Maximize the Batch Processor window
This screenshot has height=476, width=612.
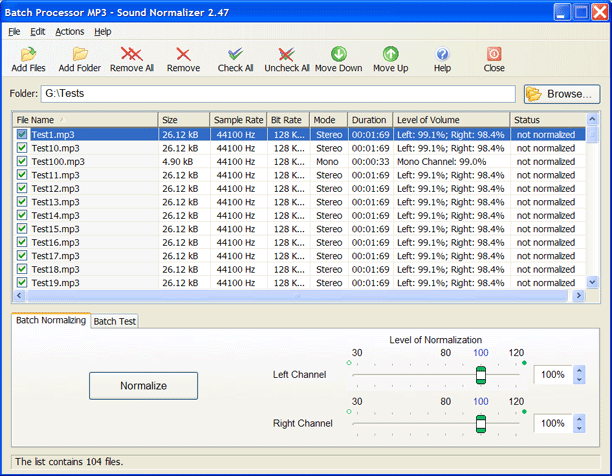coord(581,12)
